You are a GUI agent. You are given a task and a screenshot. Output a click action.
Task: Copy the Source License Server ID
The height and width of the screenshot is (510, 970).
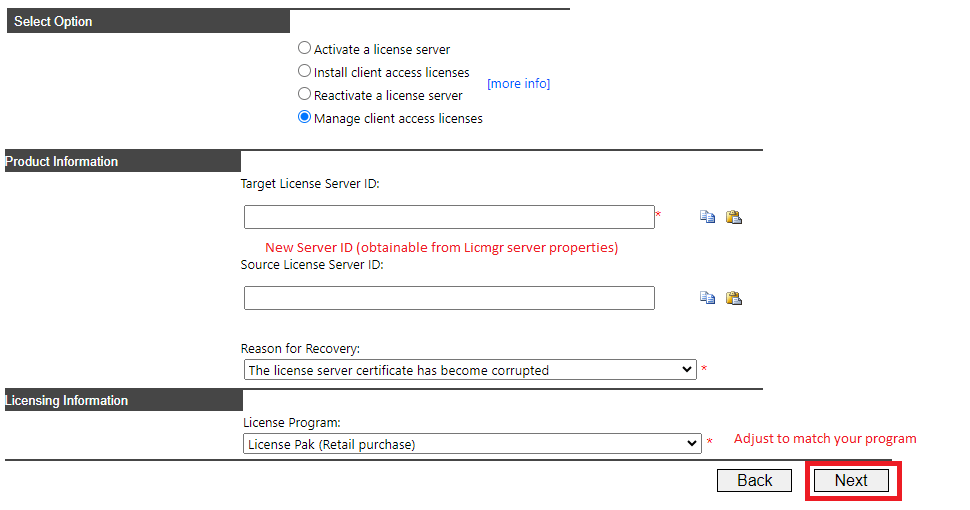tap(707, 298)
